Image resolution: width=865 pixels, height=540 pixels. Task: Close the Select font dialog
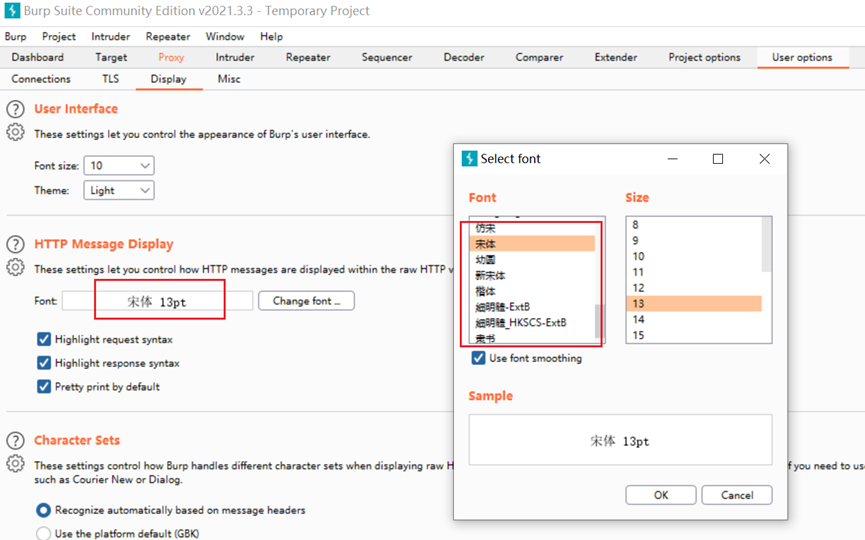click(764, 159)
